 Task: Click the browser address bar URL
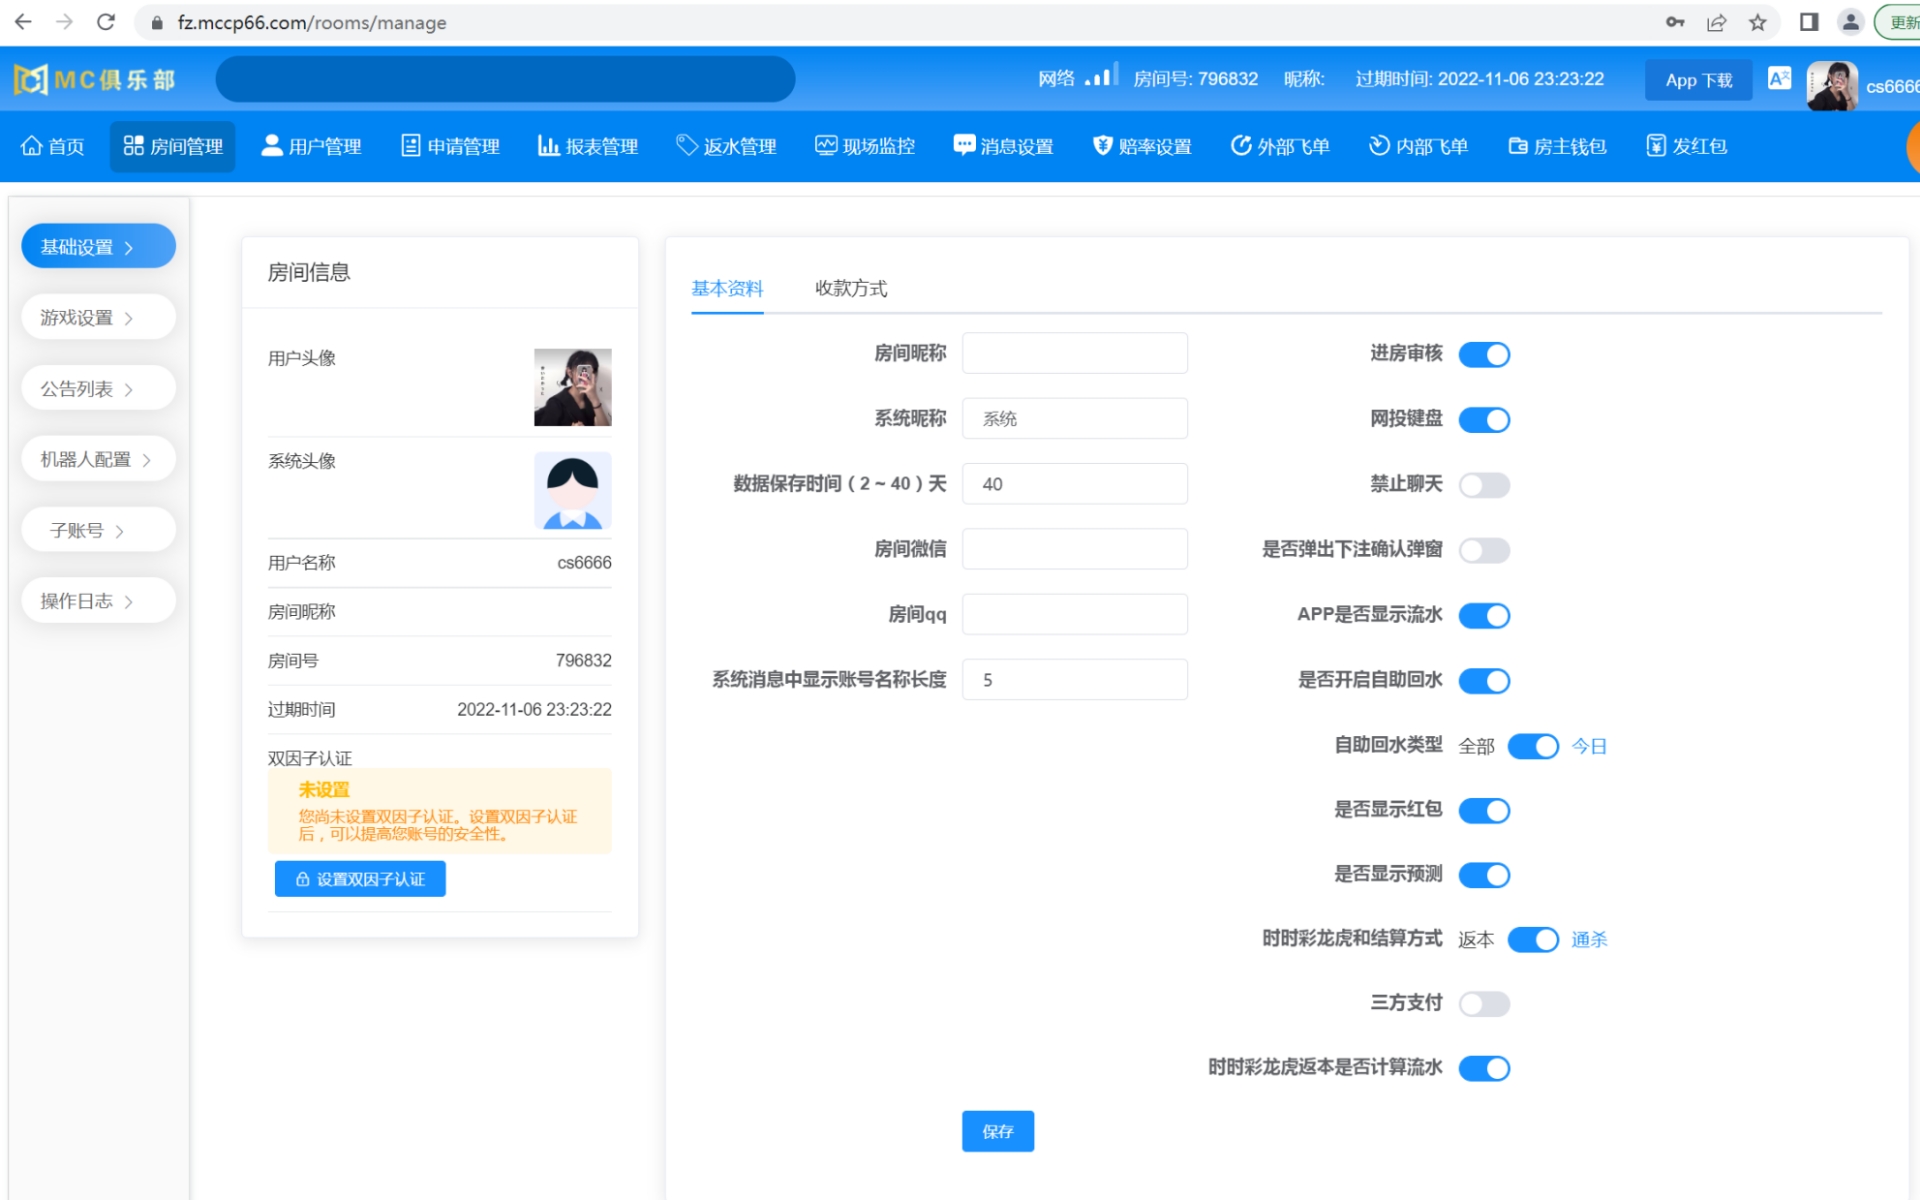pyautogui.click(x=312, y=22)
